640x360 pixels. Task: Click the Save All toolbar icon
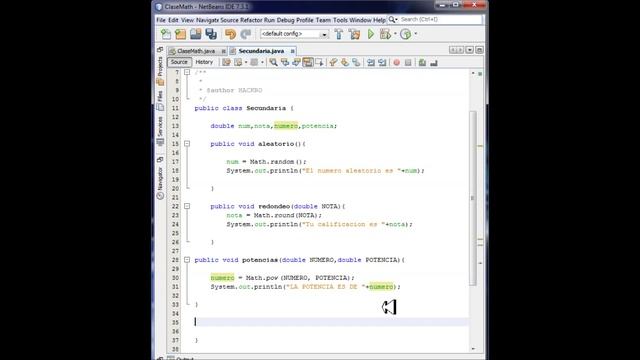(x=211, y=34)
